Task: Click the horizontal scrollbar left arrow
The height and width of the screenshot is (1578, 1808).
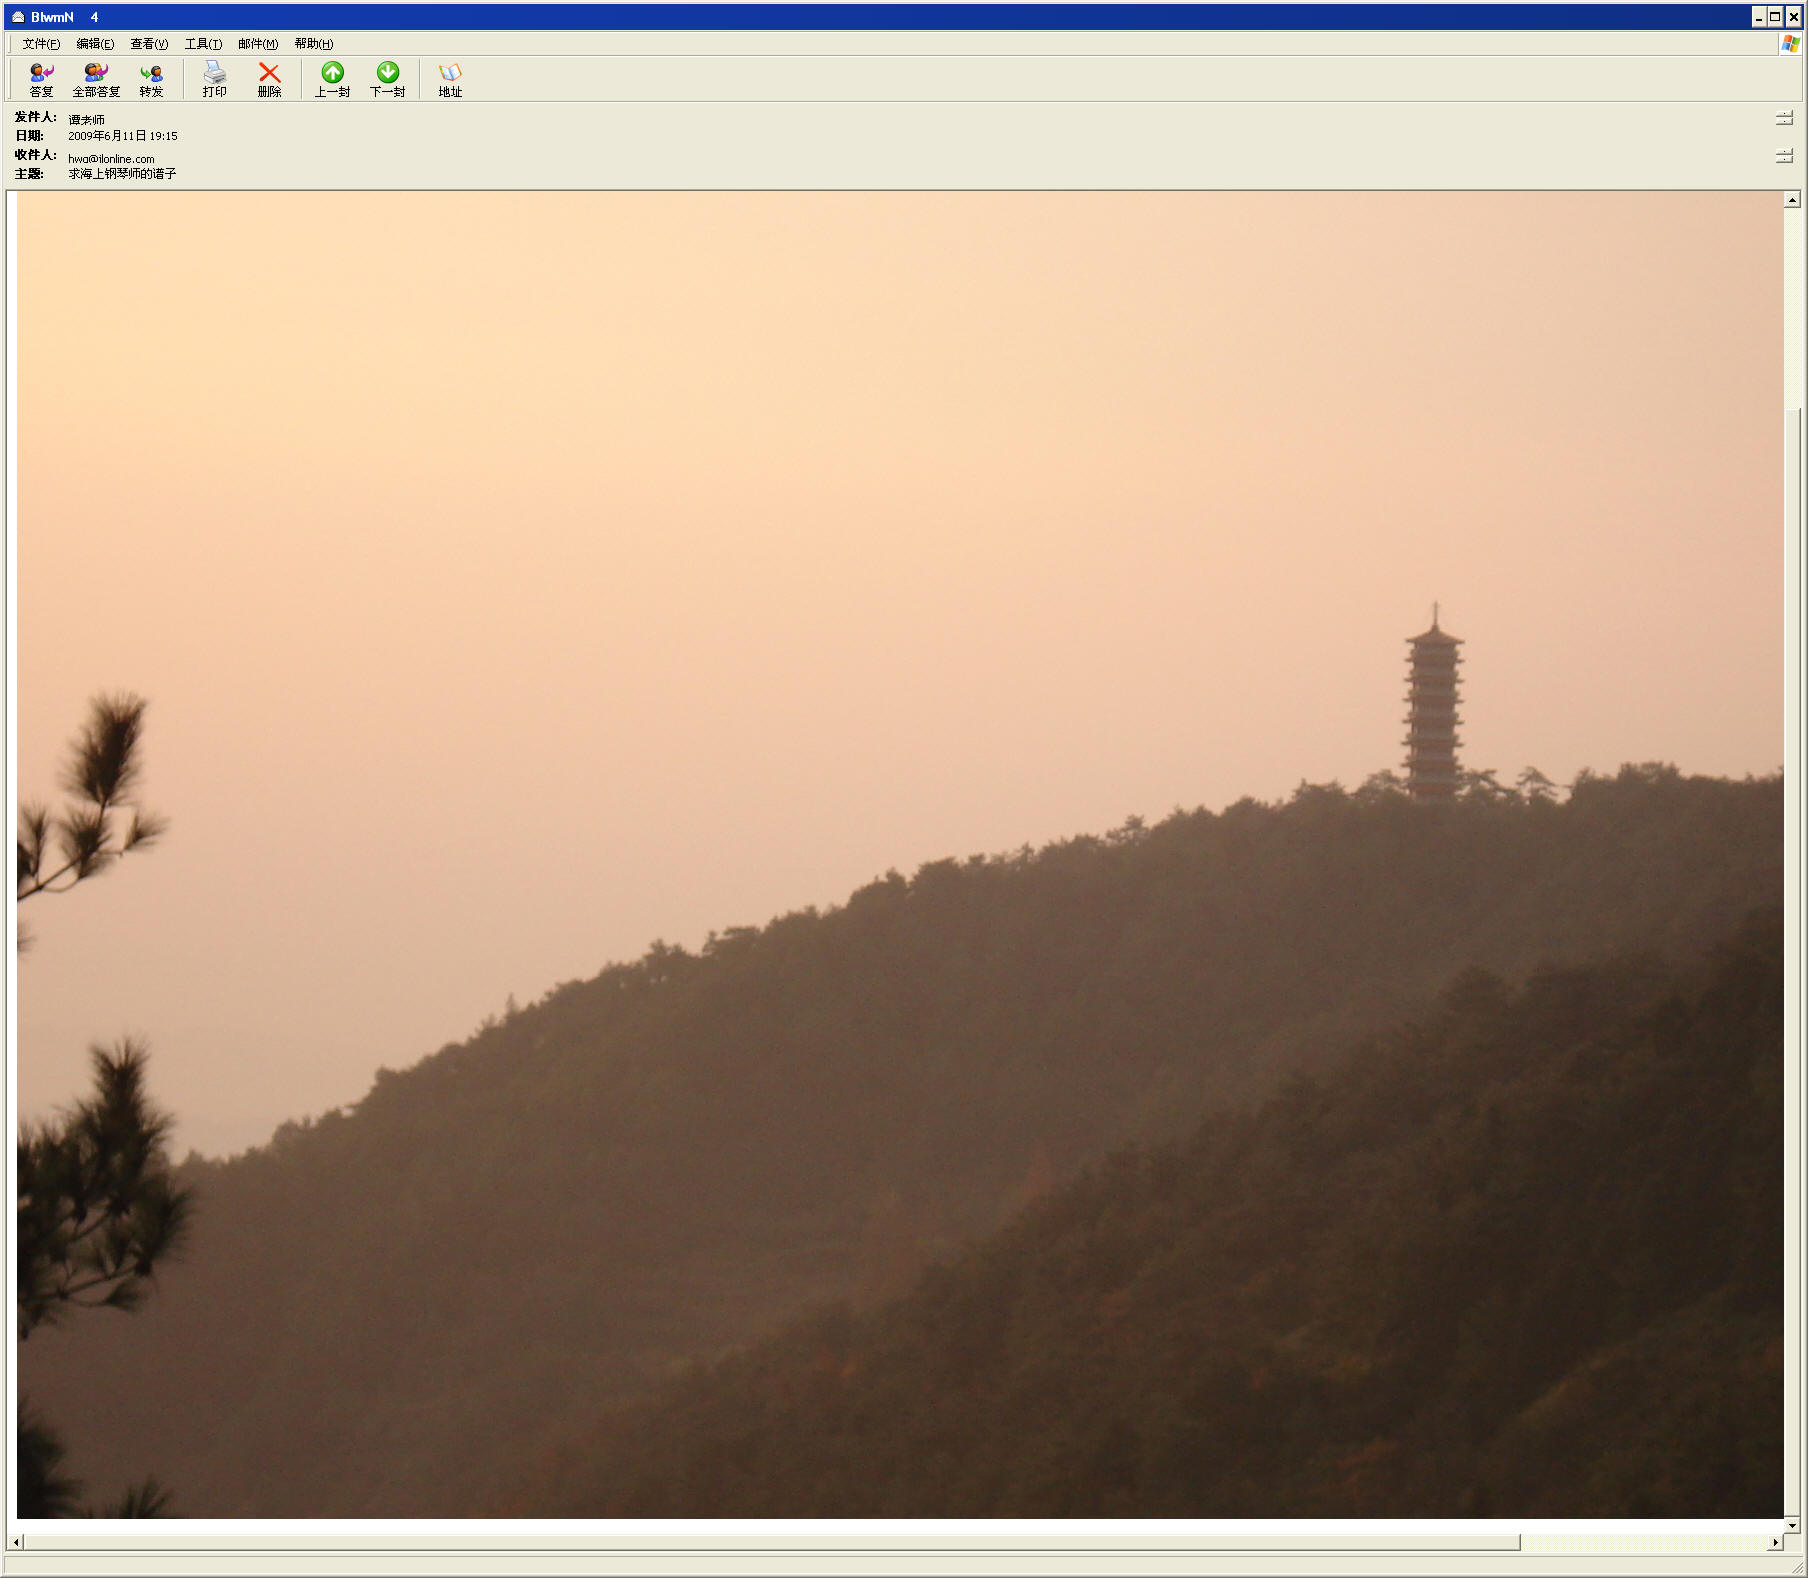Action: pos(15,1542)
